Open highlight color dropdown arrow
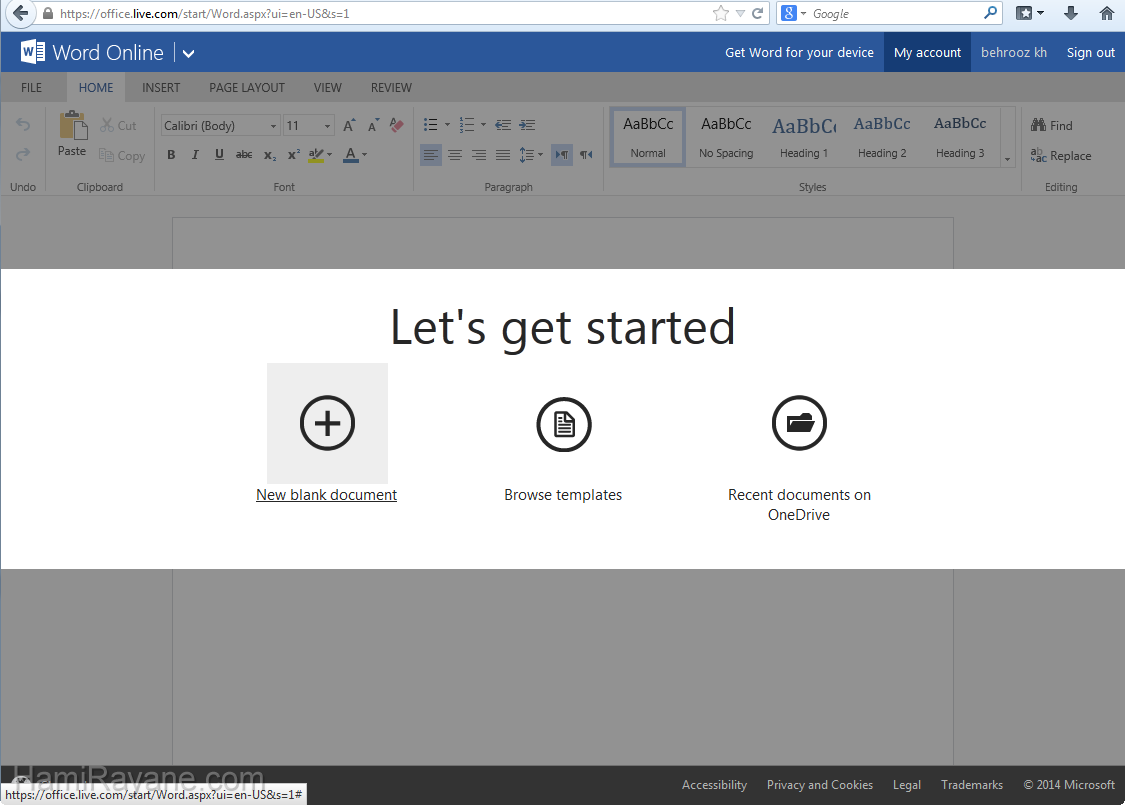Screen dimensions: 1125x805 pyautogui.click(x=329, y=155)
